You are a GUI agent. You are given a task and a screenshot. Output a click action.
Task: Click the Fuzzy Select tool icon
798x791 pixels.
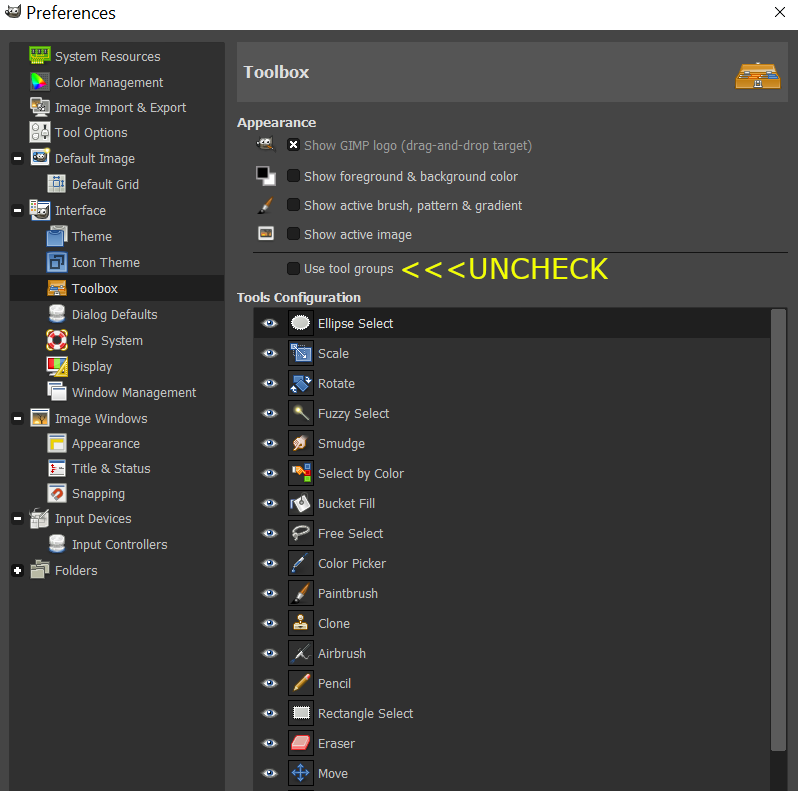pos(301,413)
